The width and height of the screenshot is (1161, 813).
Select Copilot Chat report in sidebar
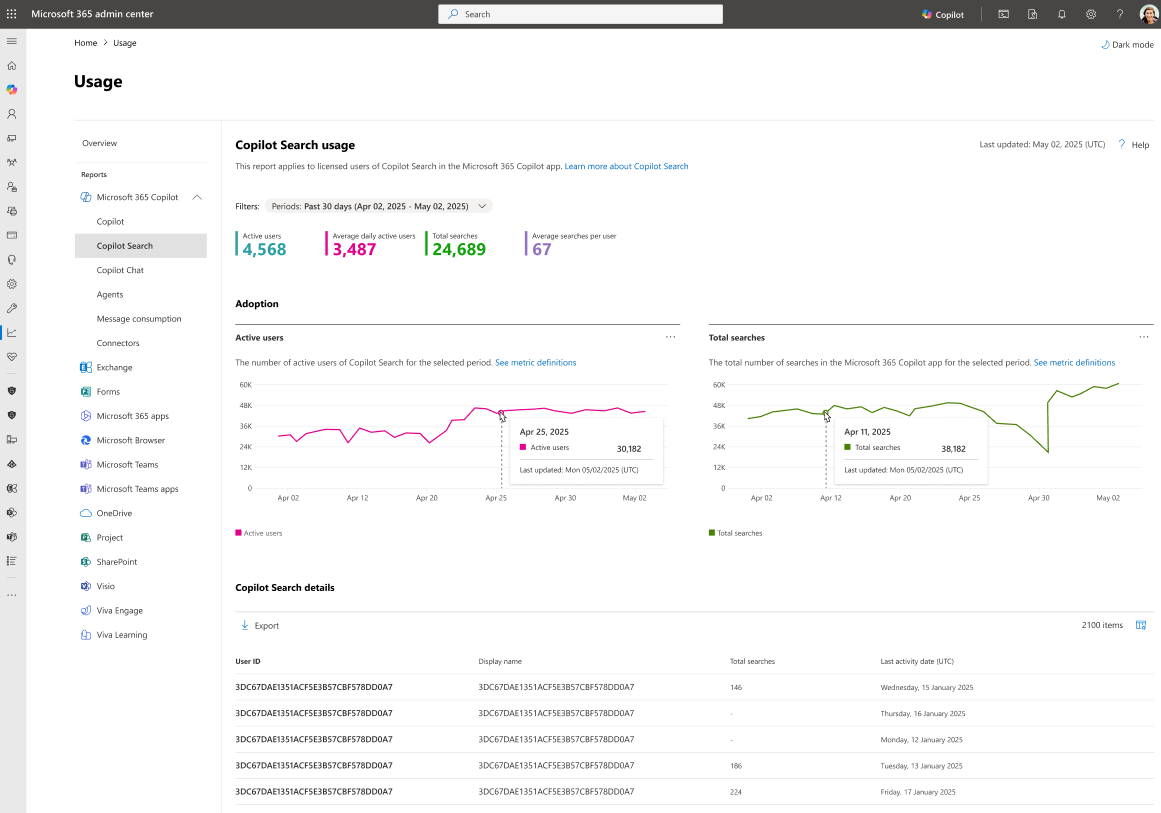click(x=120, y=270)
